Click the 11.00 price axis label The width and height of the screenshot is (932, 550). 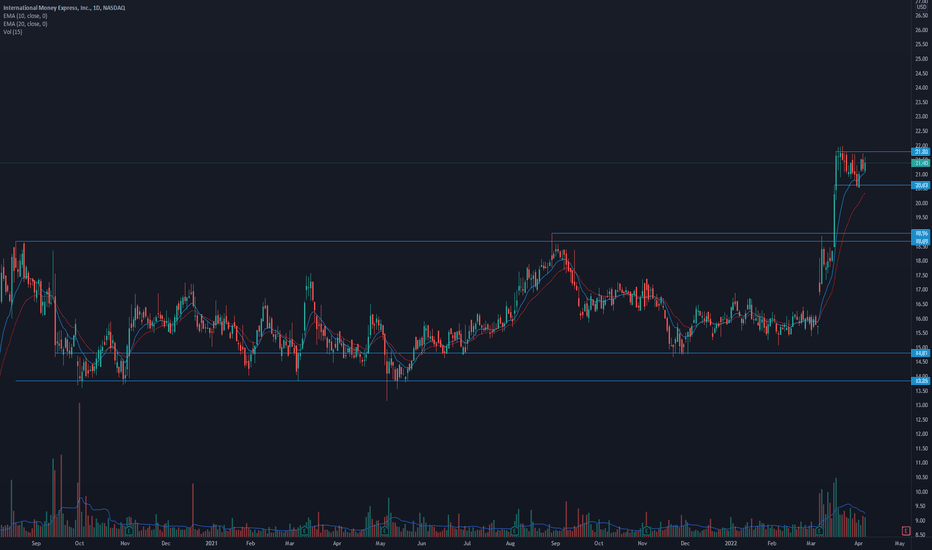coord(921,463)
